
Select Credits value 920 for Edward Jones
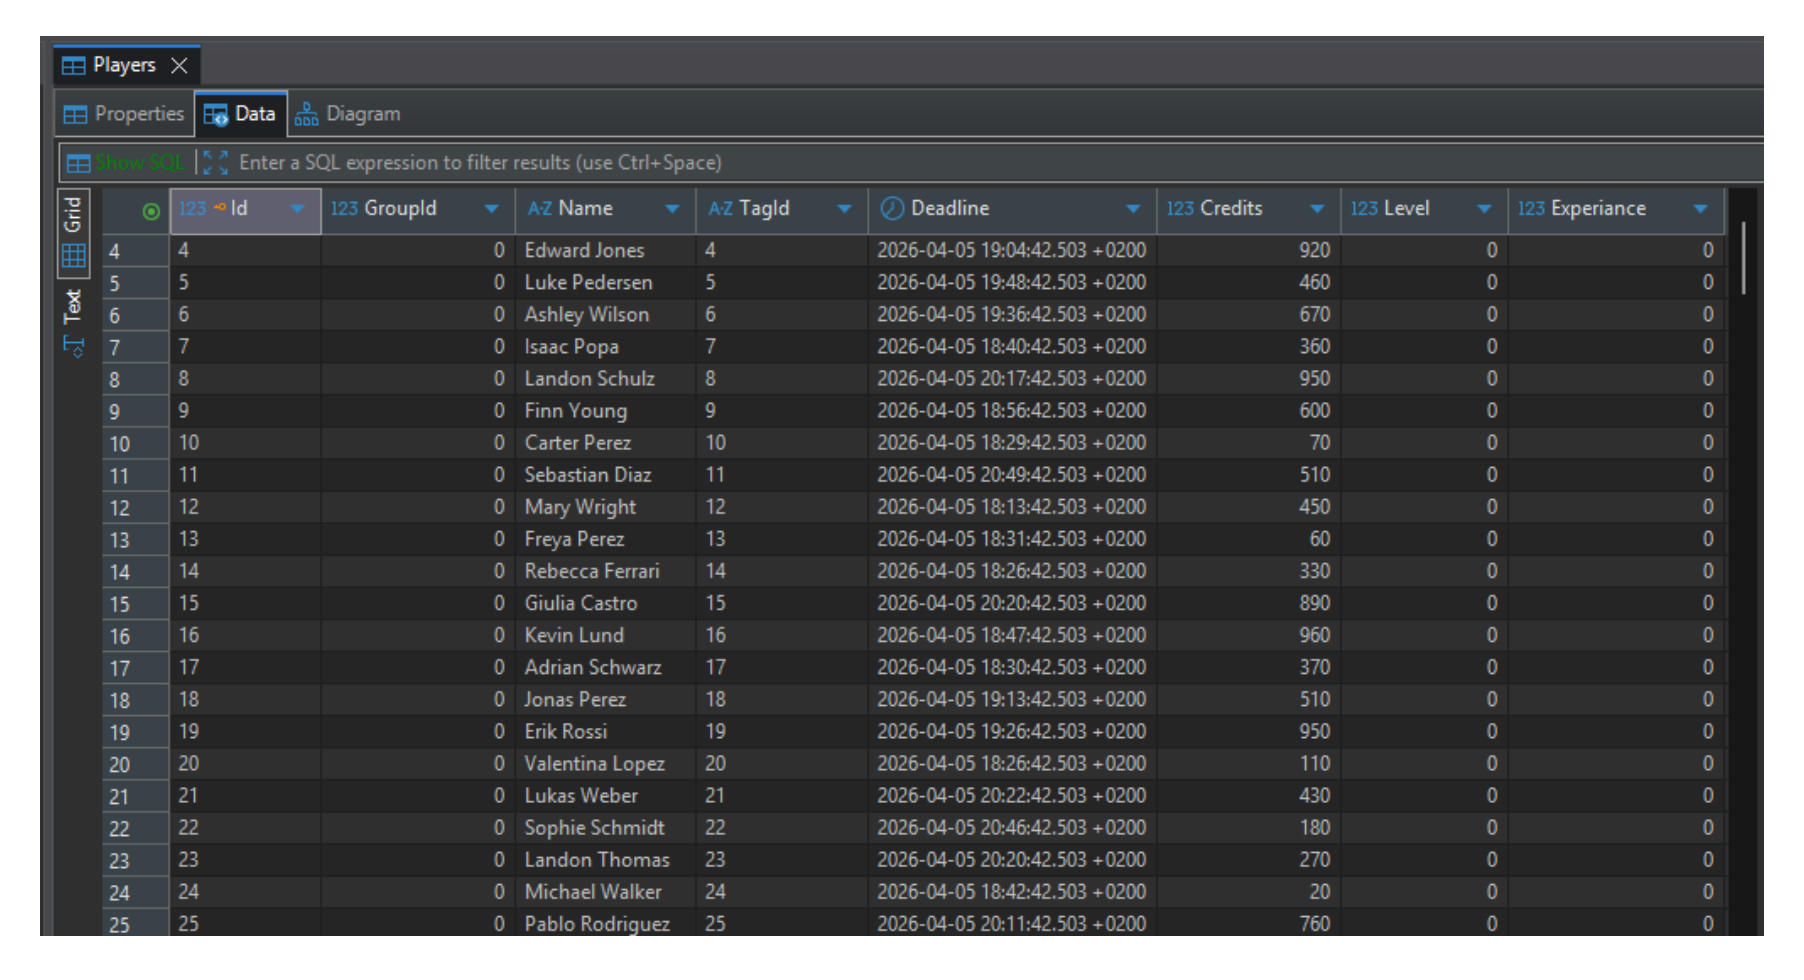[1248, 251]
